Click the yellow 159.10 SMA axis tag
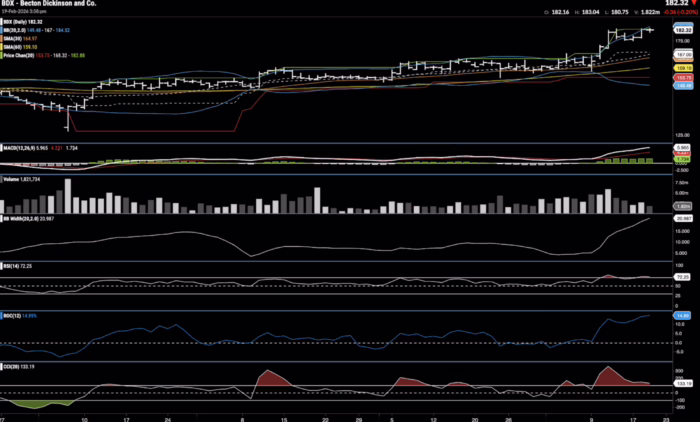700x422 pixels. (683, 68)
